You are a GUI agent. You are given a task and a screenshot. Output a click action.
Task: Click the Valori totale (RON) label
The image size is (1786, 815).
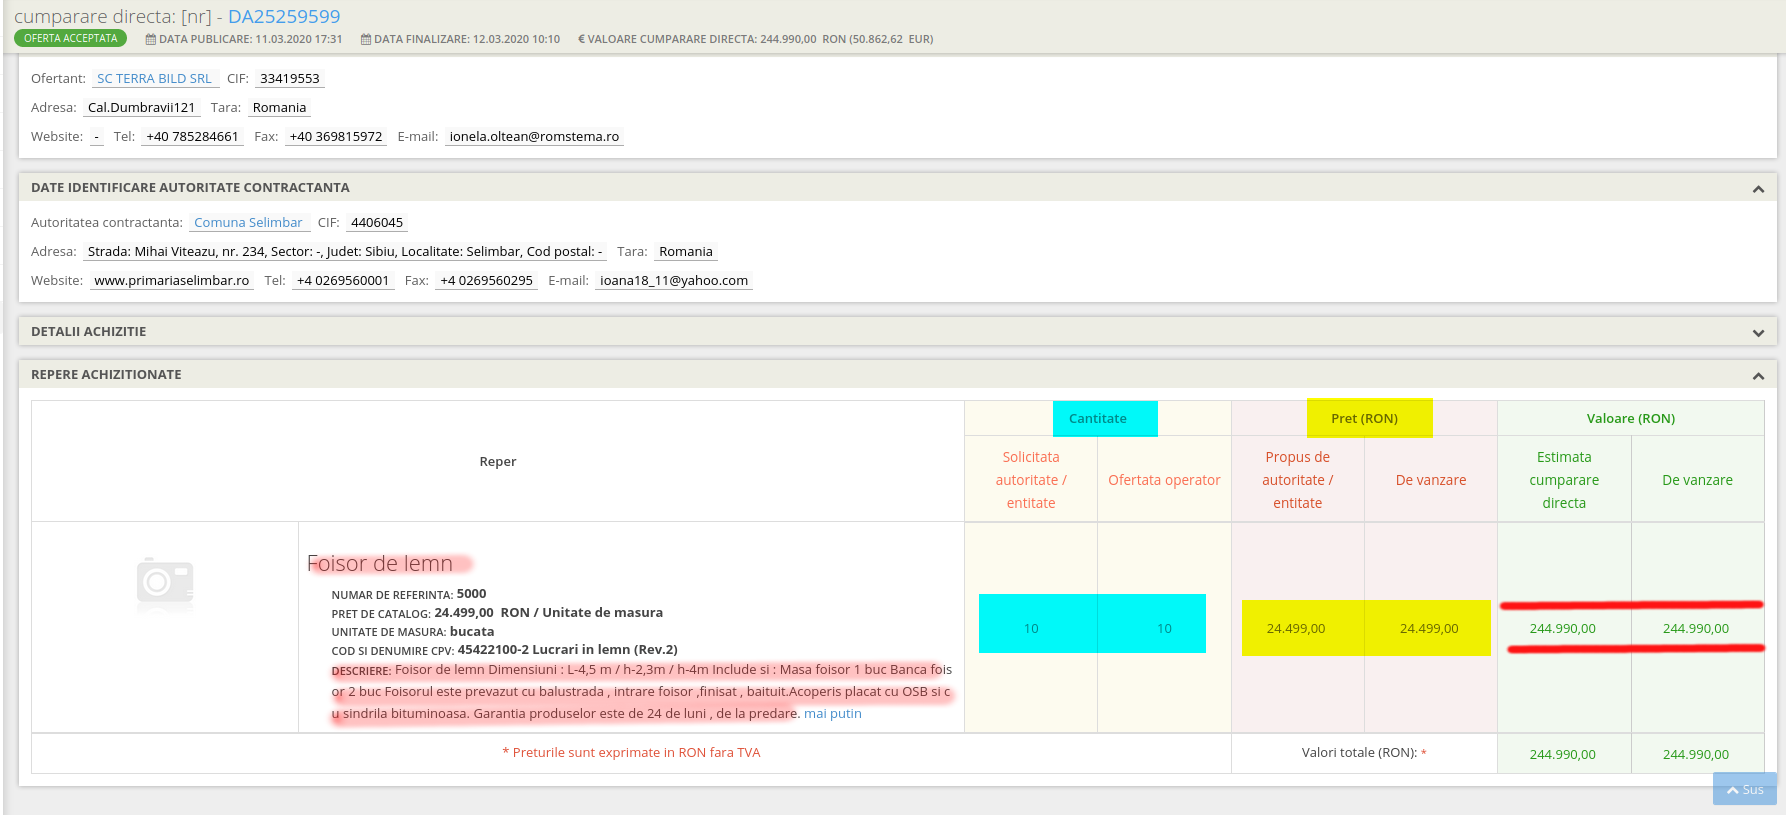click(1359, 752)
